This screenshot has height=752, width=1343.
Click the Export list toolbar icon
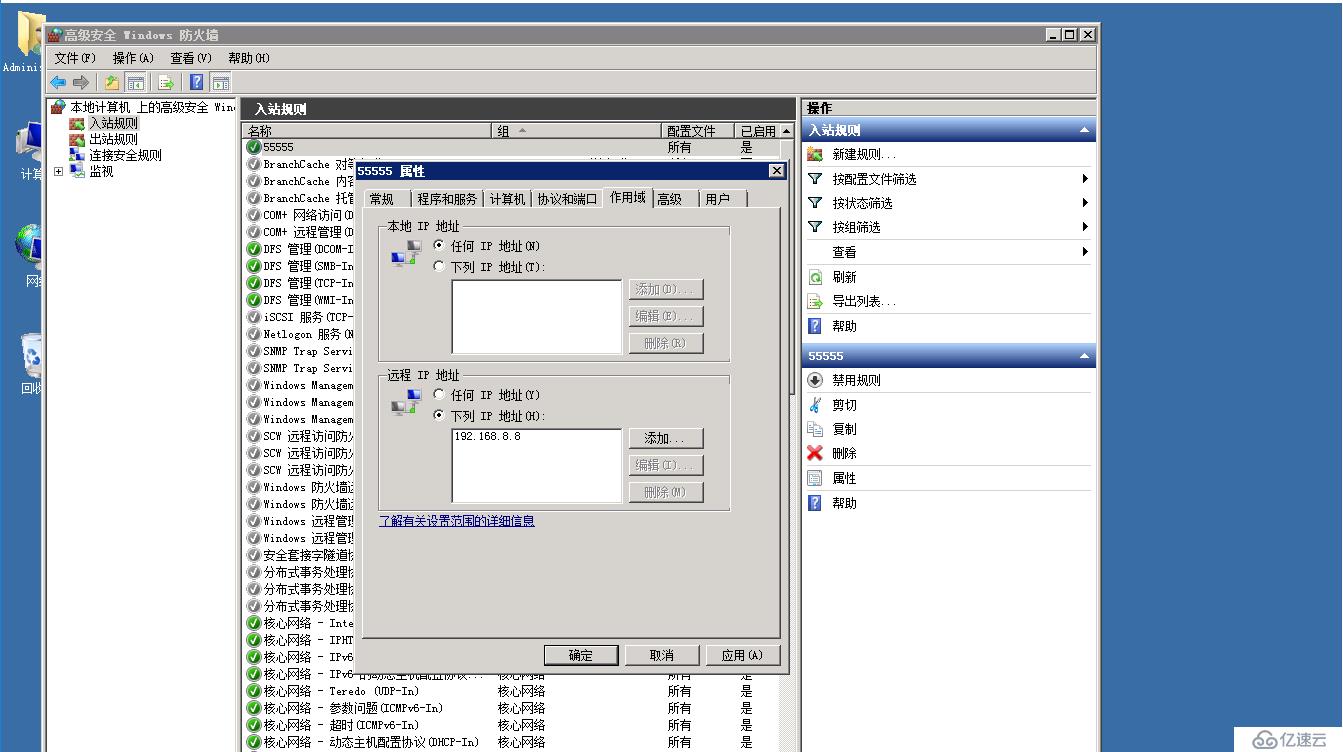(x=166, y=83)
